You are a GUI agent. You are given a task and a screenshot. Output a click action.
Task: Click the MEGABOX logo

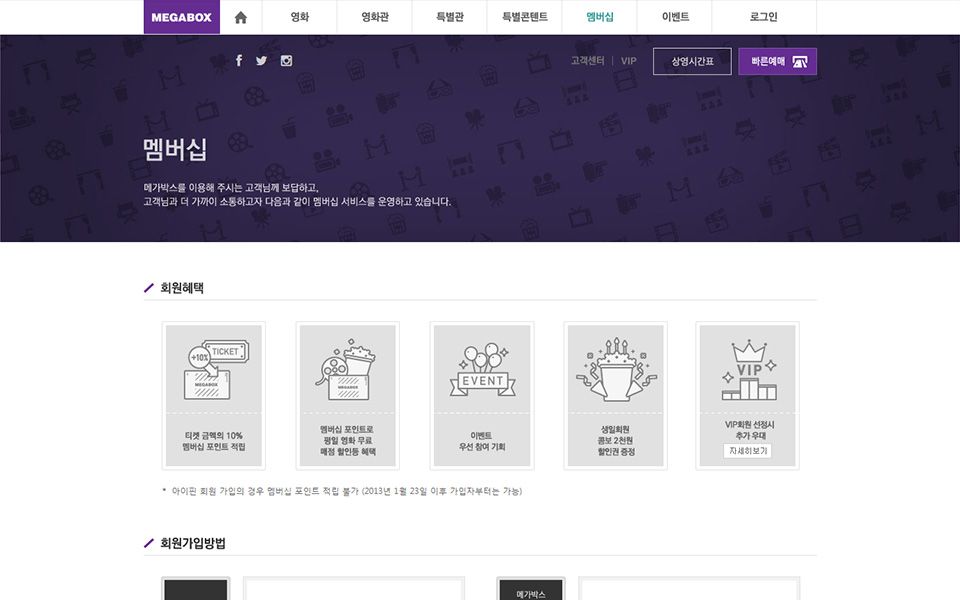(x=181, y=17)
